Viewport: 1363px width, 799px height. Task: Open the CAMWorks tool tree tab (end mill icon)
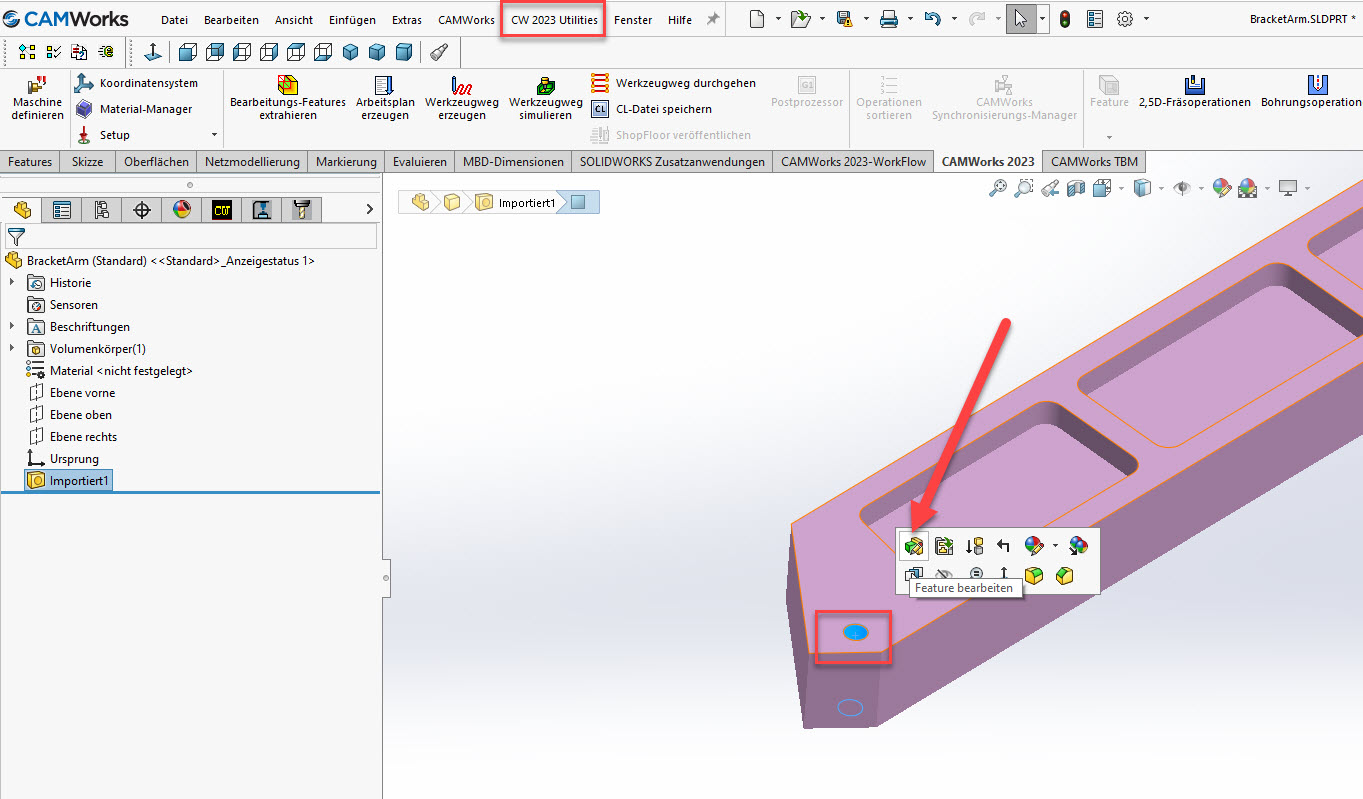pyautogui.click(x=301, y=209)
